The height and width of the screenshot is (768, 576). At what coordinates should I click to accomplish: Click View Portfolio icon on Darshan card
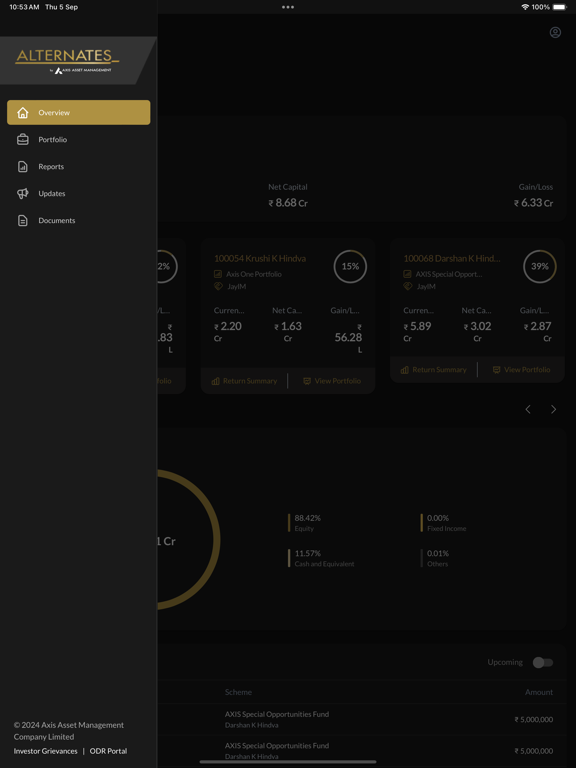496,370
